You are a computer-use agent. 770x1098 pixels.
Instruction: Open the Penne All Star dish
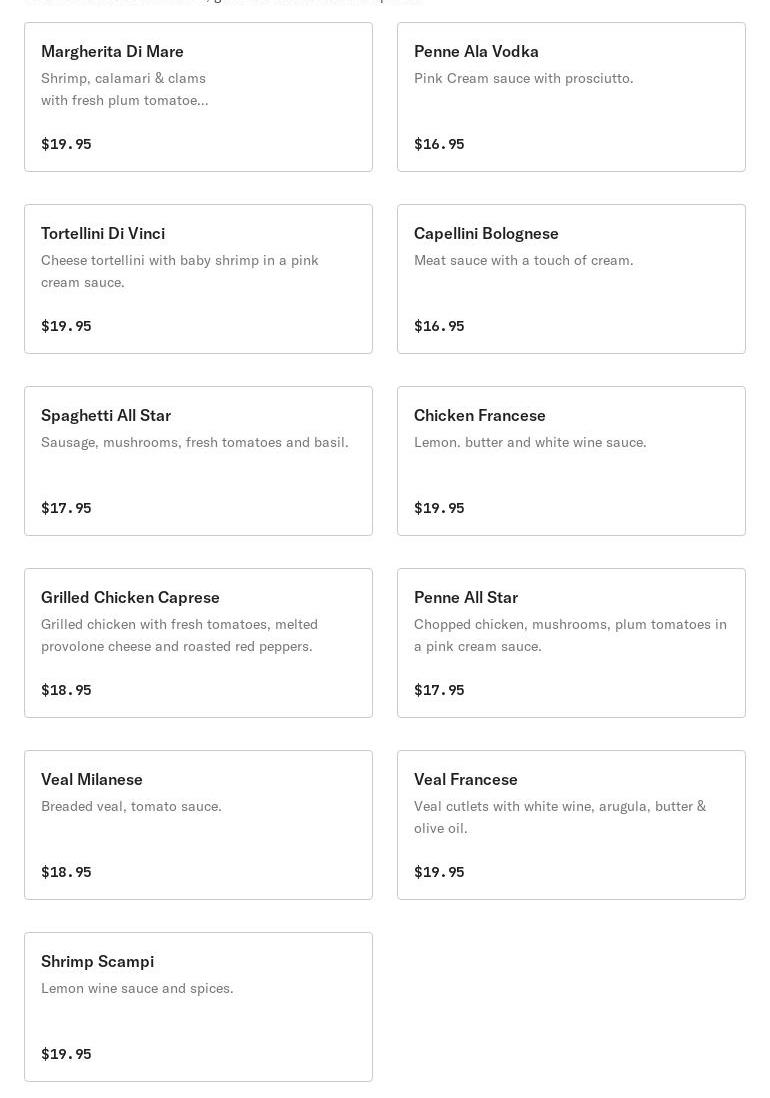click(571, 643)
